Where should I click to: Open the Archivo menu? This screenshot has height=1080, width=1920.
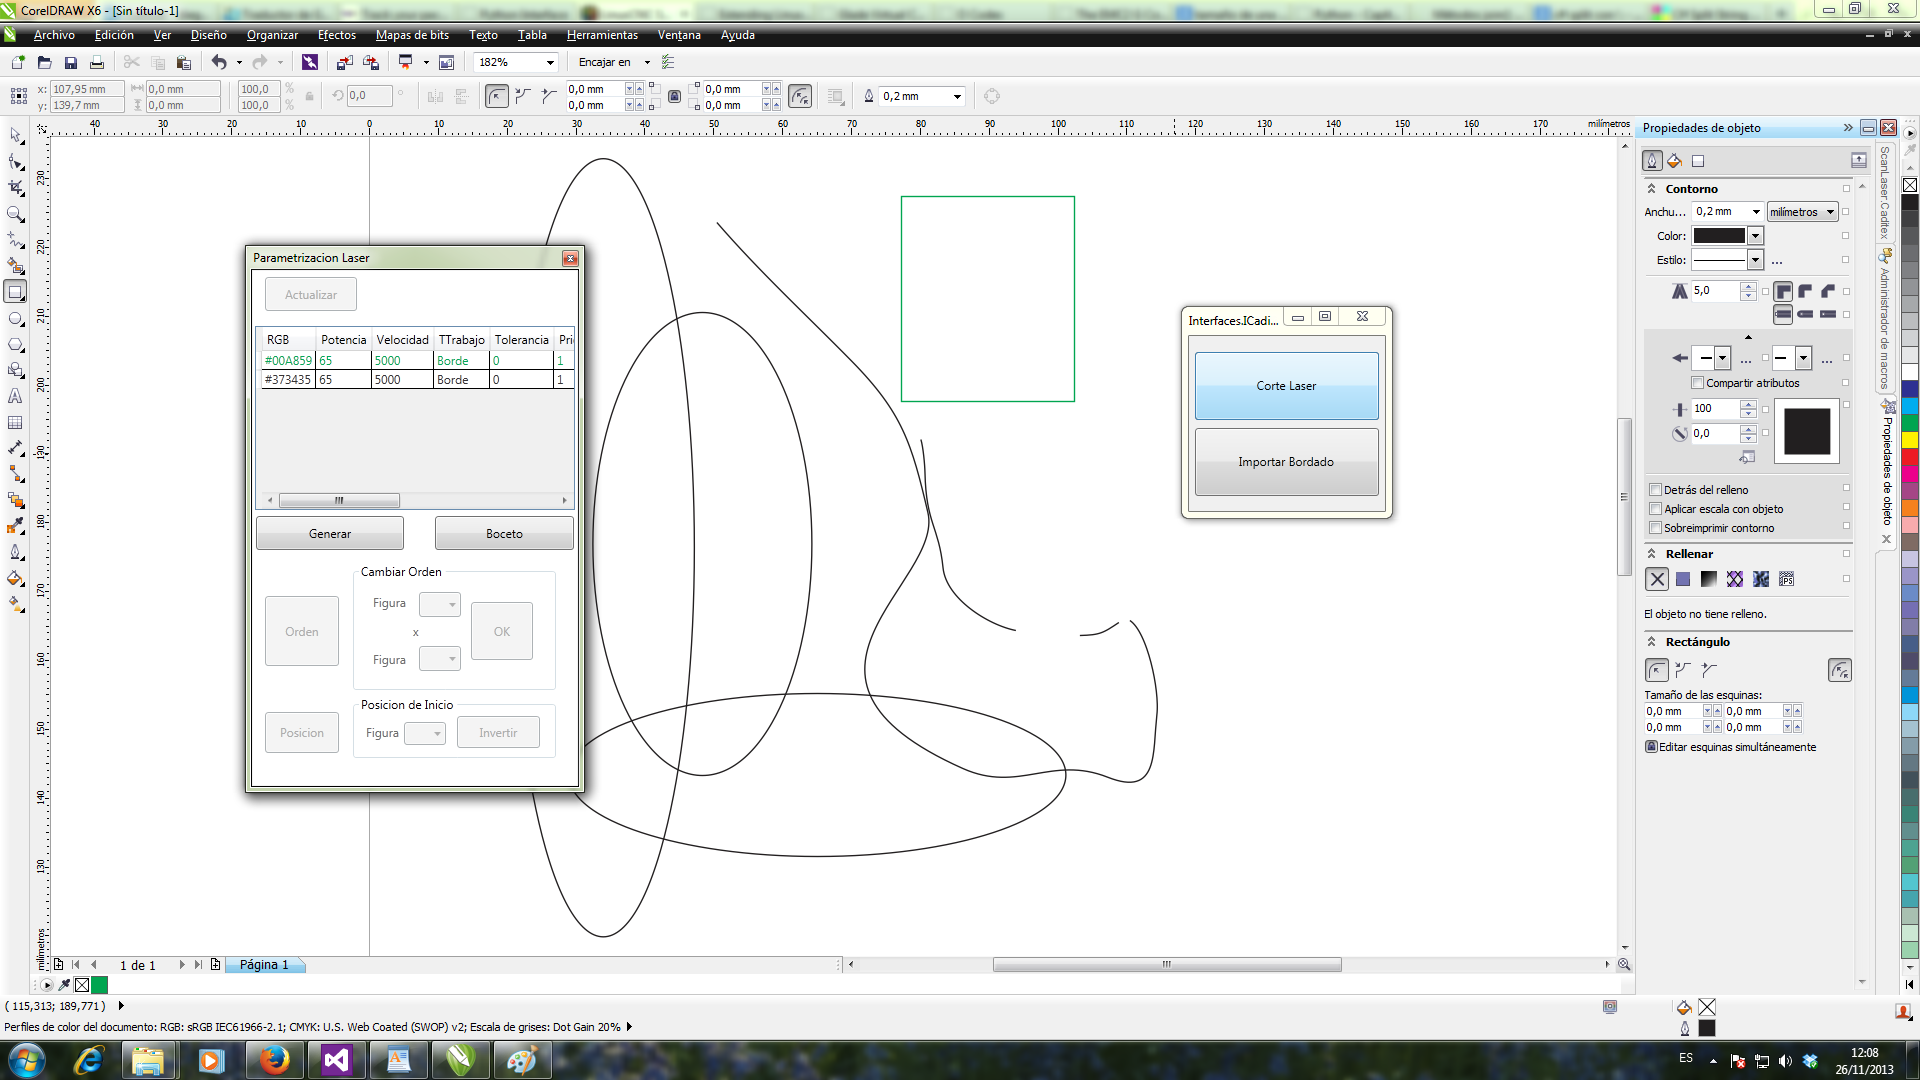[x=54, y=35]
